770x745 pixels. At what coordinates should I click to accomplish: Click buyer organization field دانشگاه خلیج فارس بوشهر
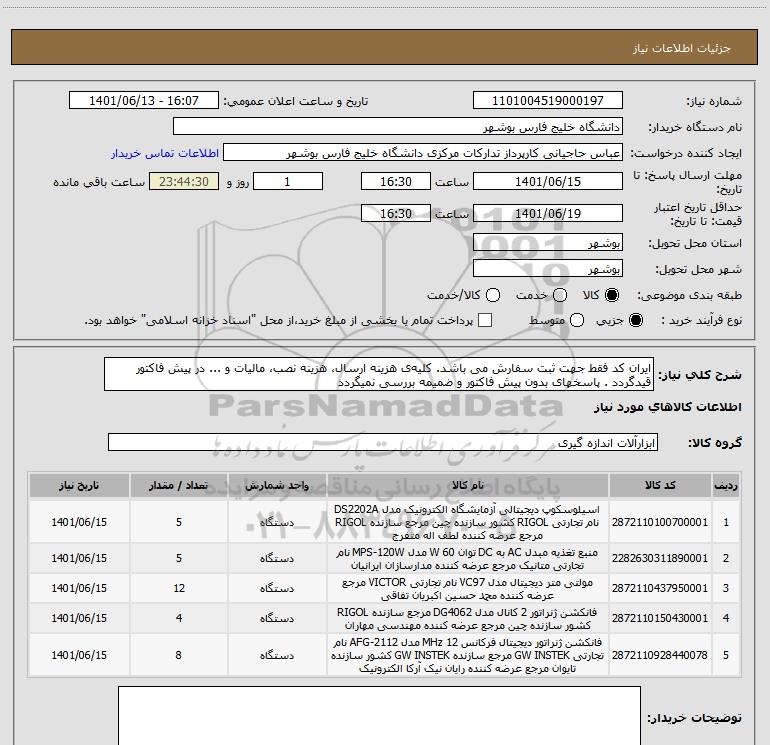click(398, 127)
